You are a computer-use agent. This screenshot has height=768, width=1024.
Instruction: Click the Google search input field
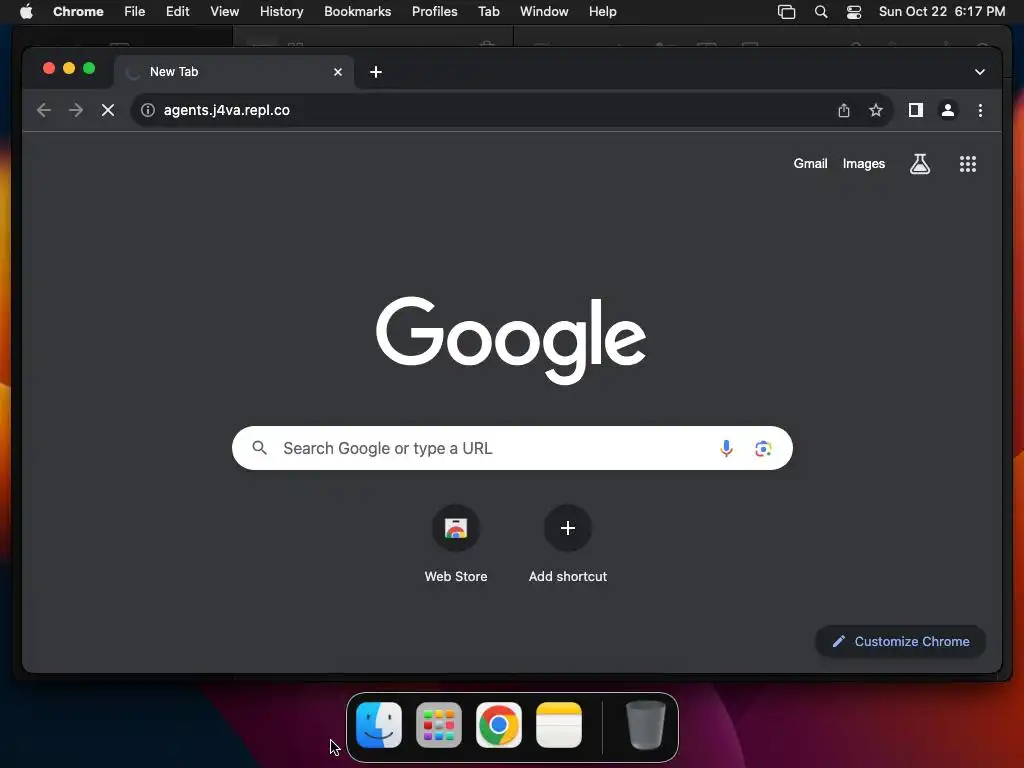(512, 448)
